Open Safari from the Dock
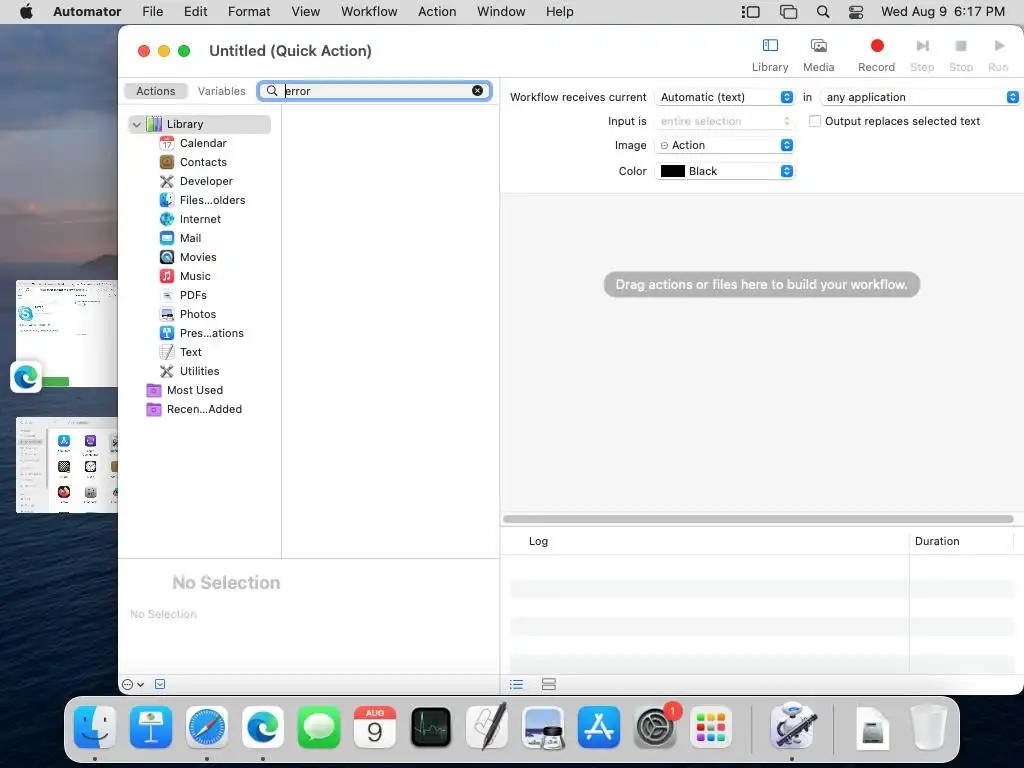 [207, 727]
